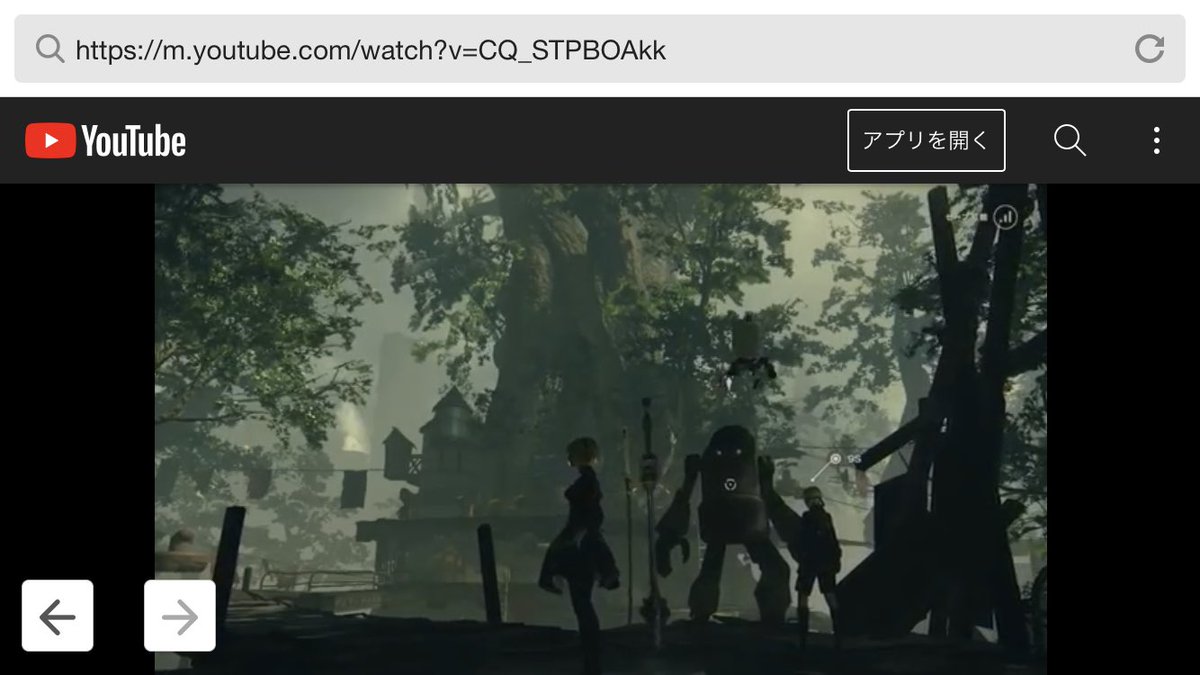Tap the アプリを開く button
The image size is (1200, 675).
[x=926, y=140]
